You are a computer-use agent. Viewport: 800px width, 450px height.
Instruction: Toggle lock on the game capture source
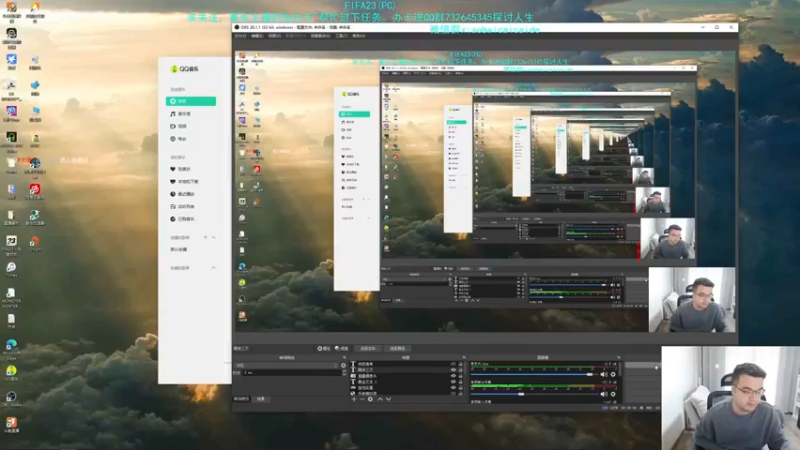click(x=461, y=388)
